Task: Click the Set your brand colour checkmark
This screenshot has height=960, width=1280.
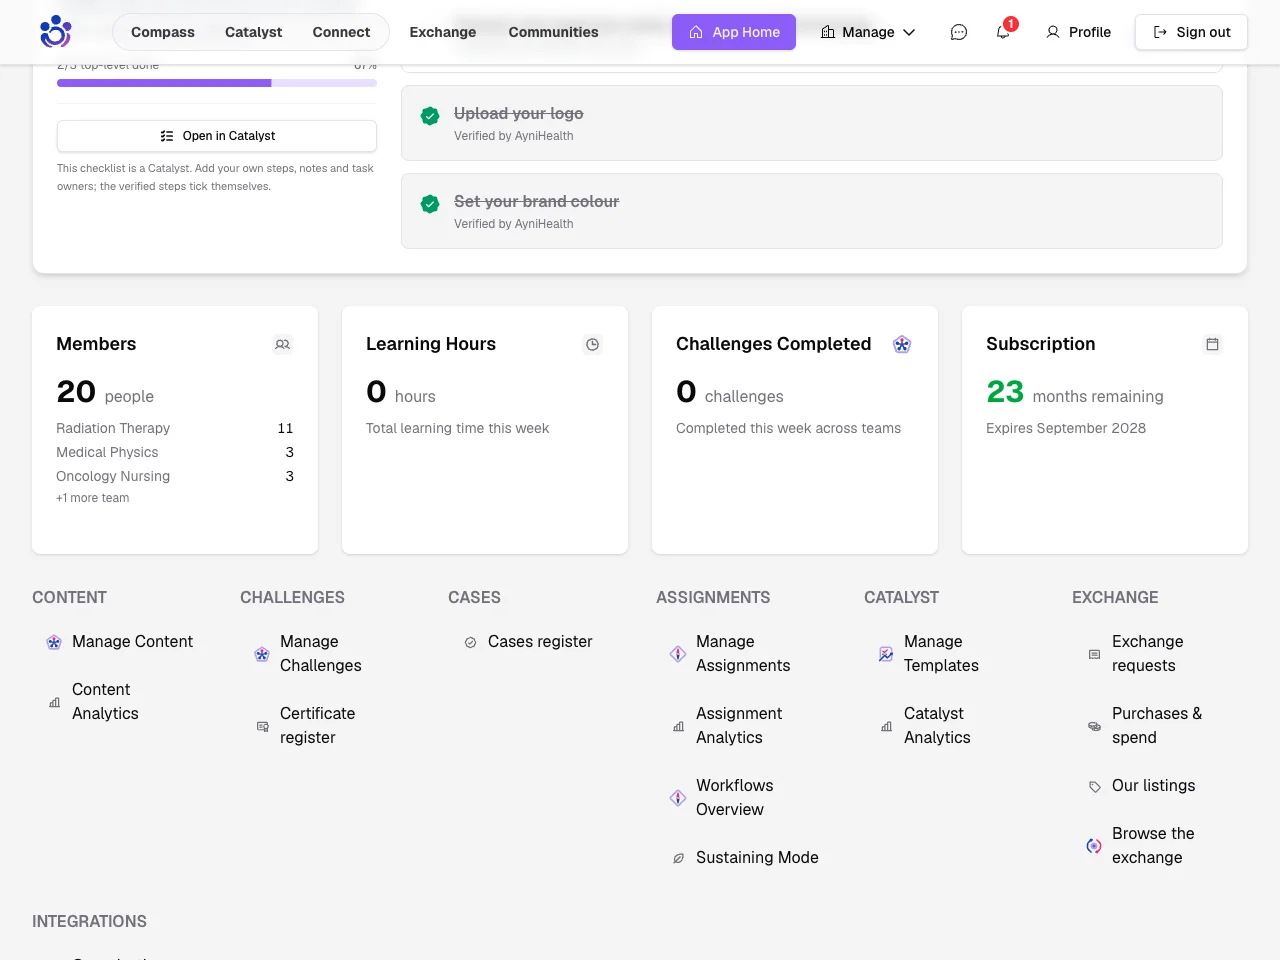Action: click(x=430, y=204)
